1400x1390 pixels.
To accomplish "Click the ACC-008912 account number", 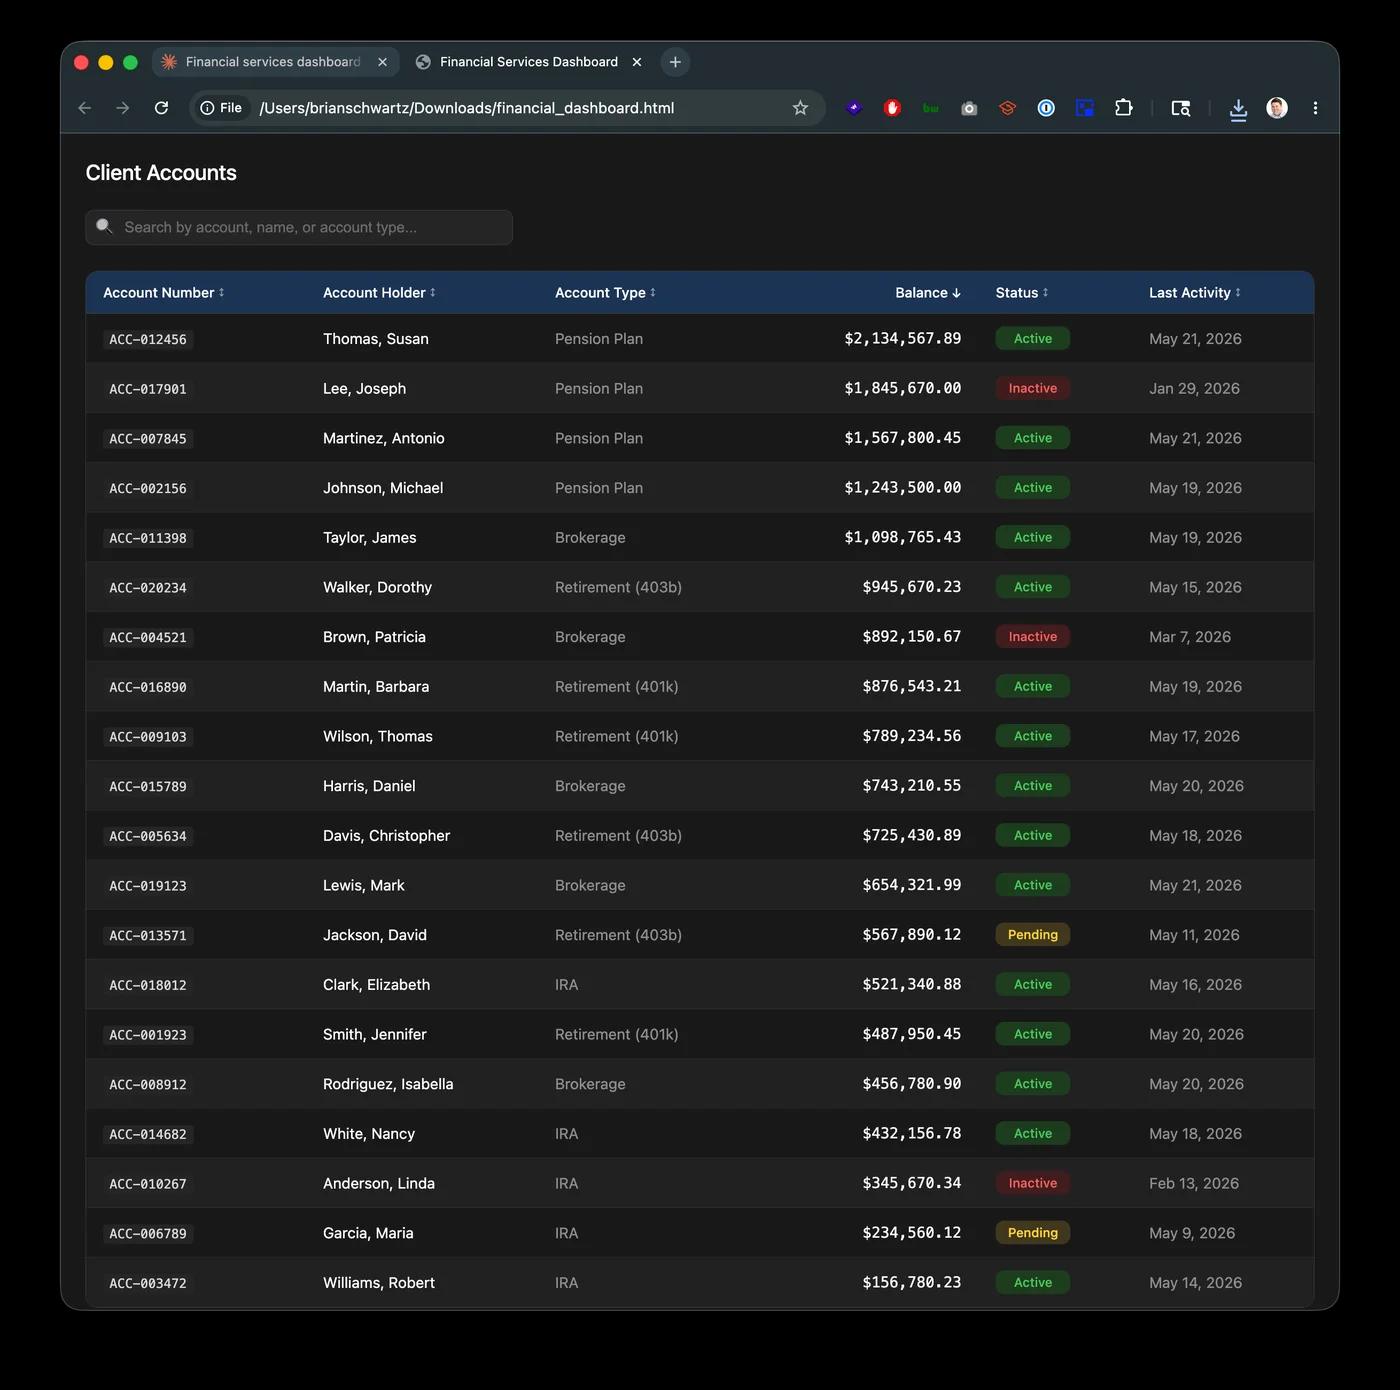I will coord(148,1084).
